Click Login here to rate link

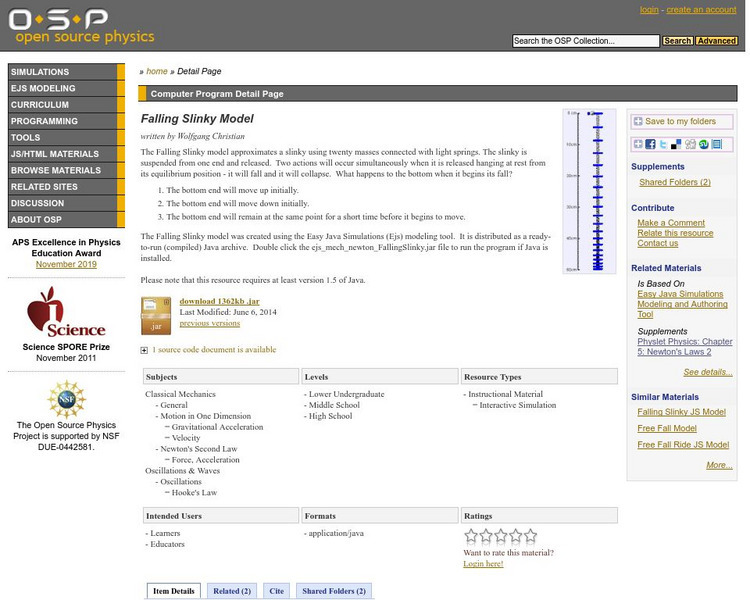tap(483, 564)
